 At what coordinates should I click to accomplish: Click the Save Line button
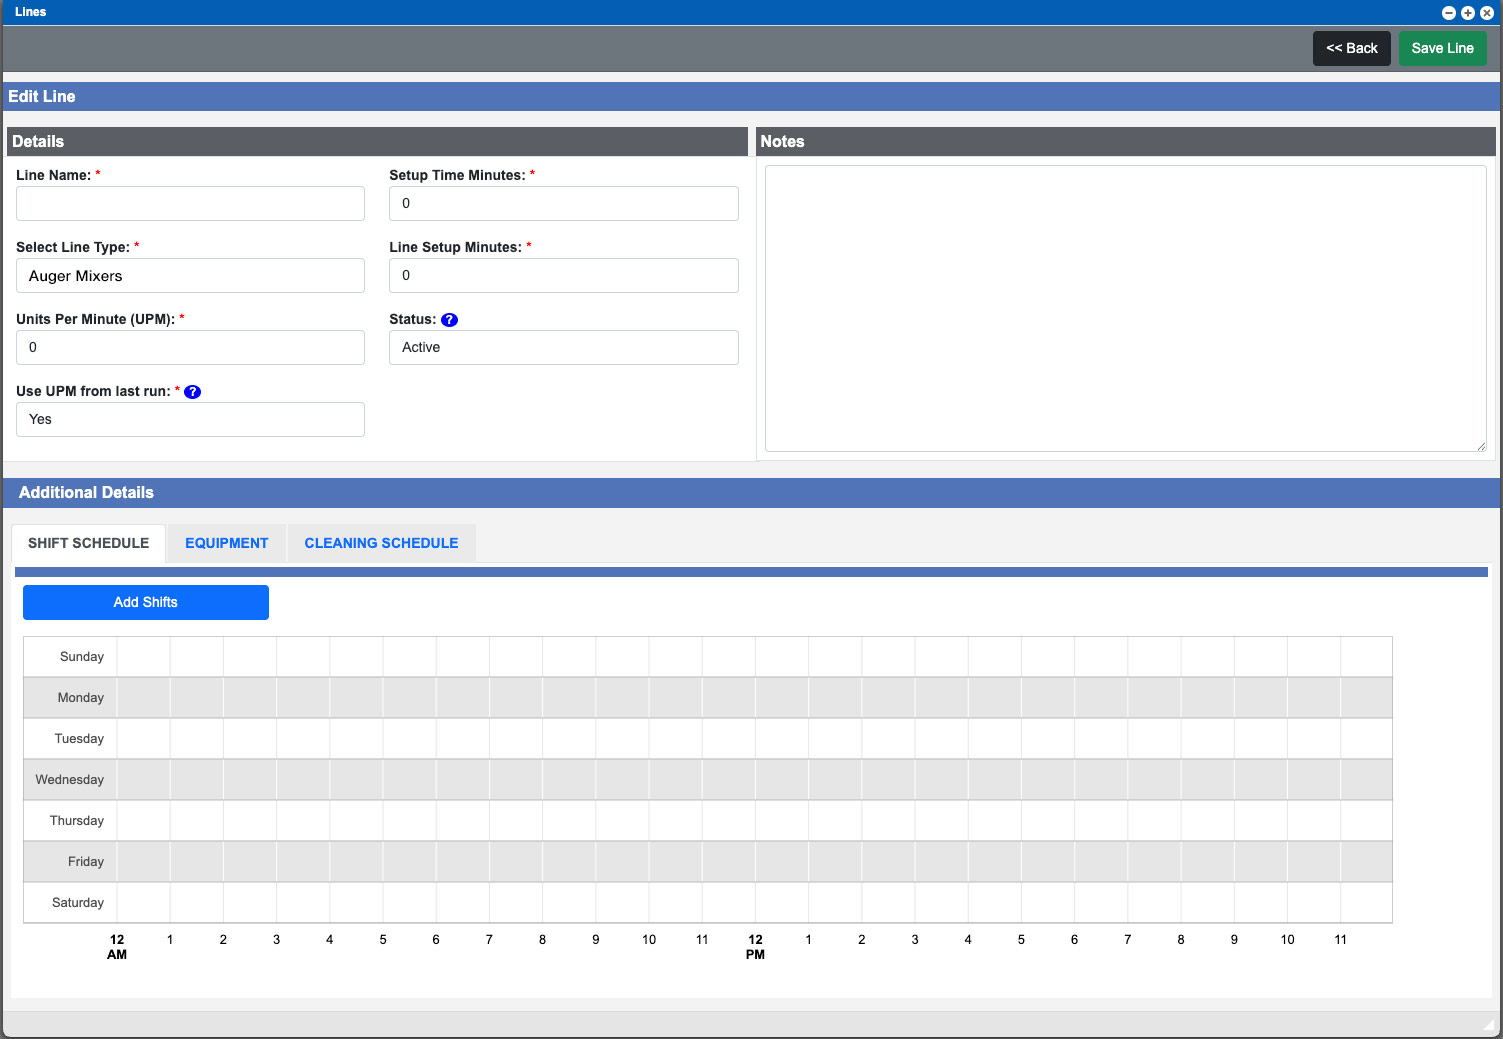point(1442,48)
